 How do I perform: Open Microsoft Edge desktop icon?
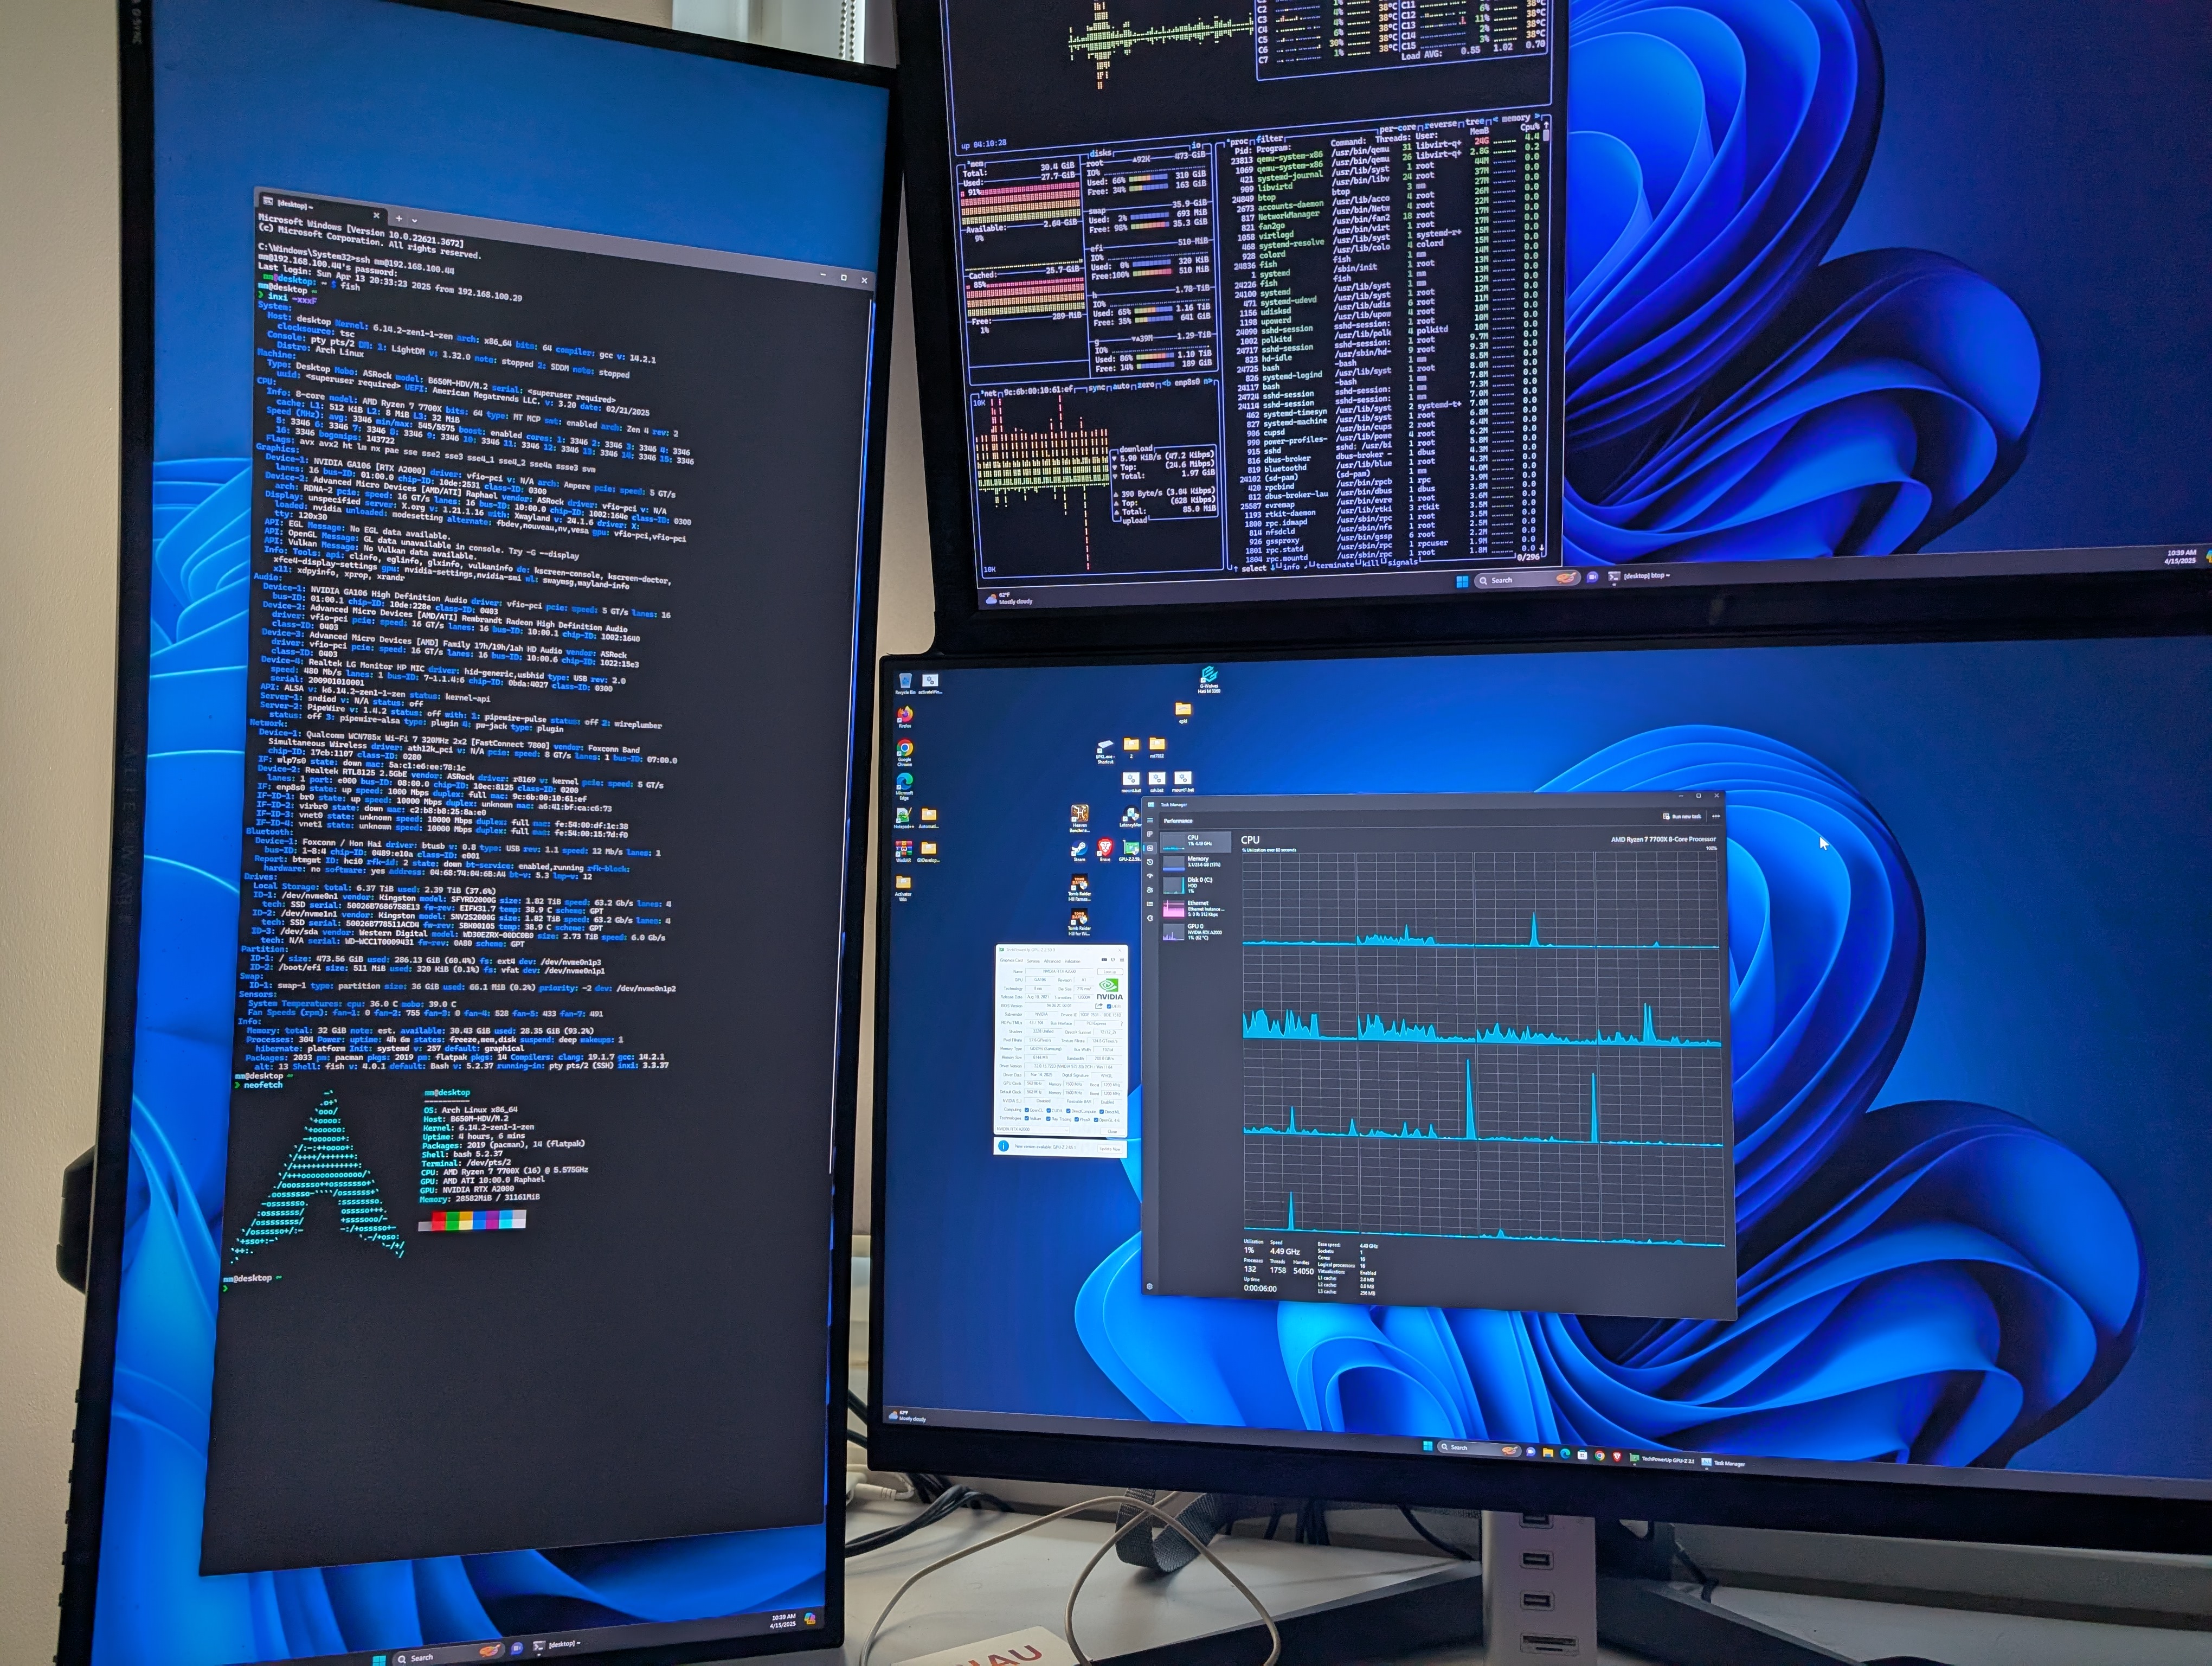[905, 787]
